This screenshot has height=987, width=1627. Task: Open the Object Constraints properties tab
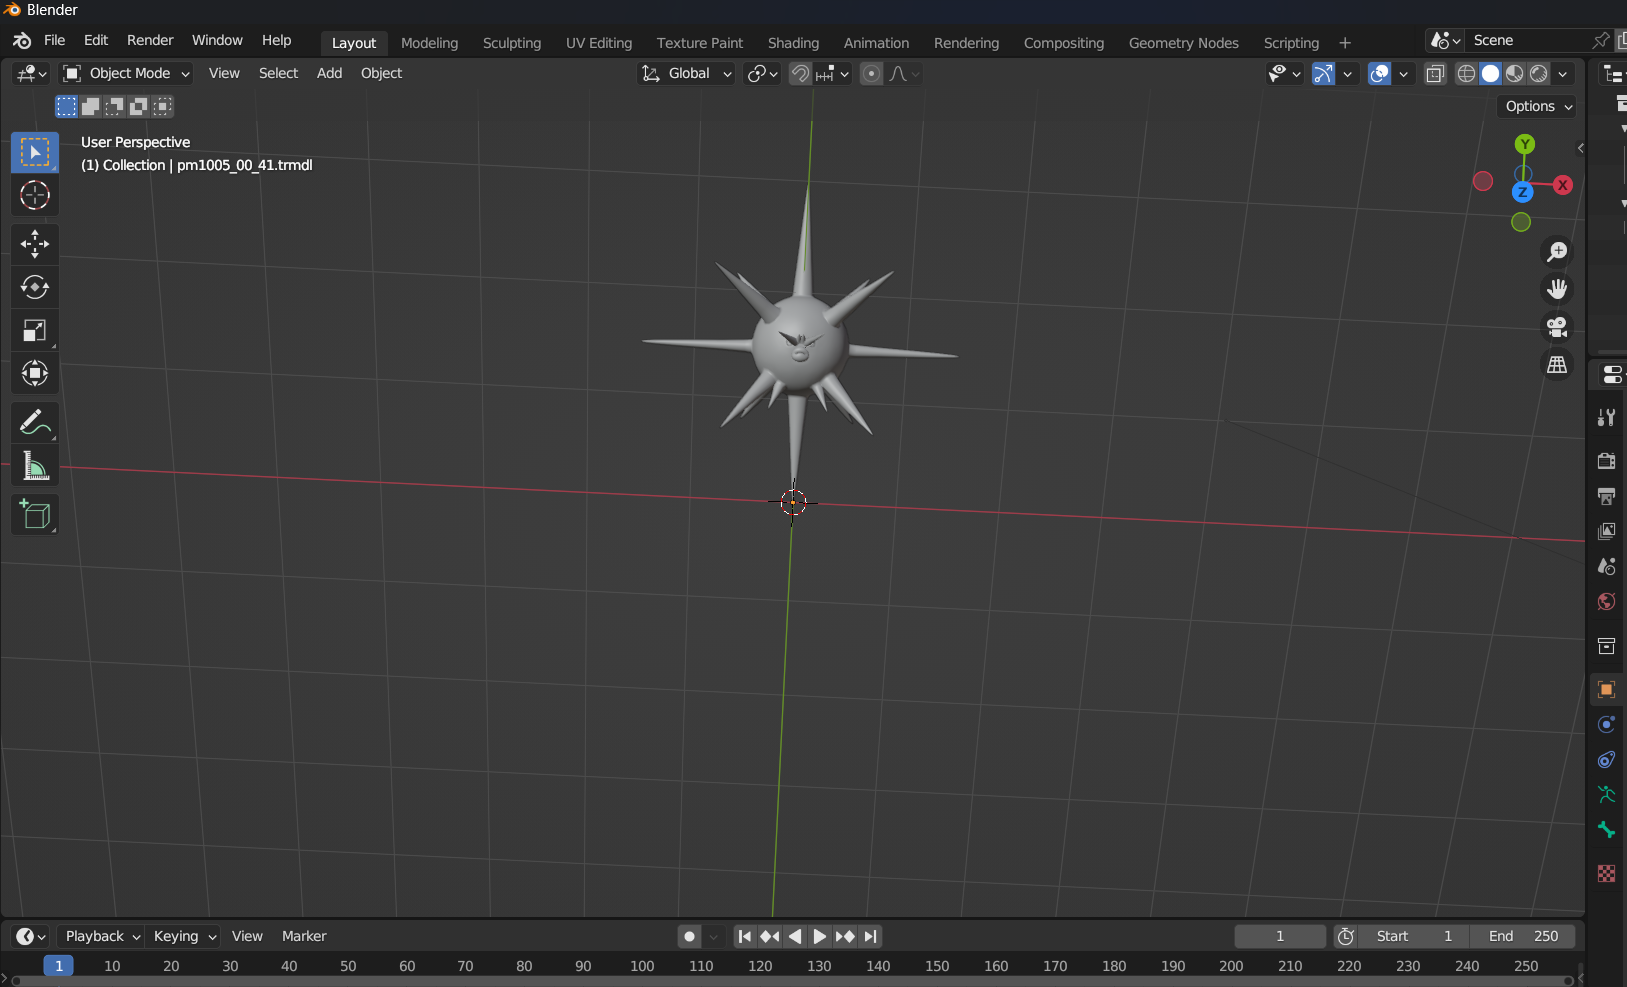click(x=1607, y=760)
